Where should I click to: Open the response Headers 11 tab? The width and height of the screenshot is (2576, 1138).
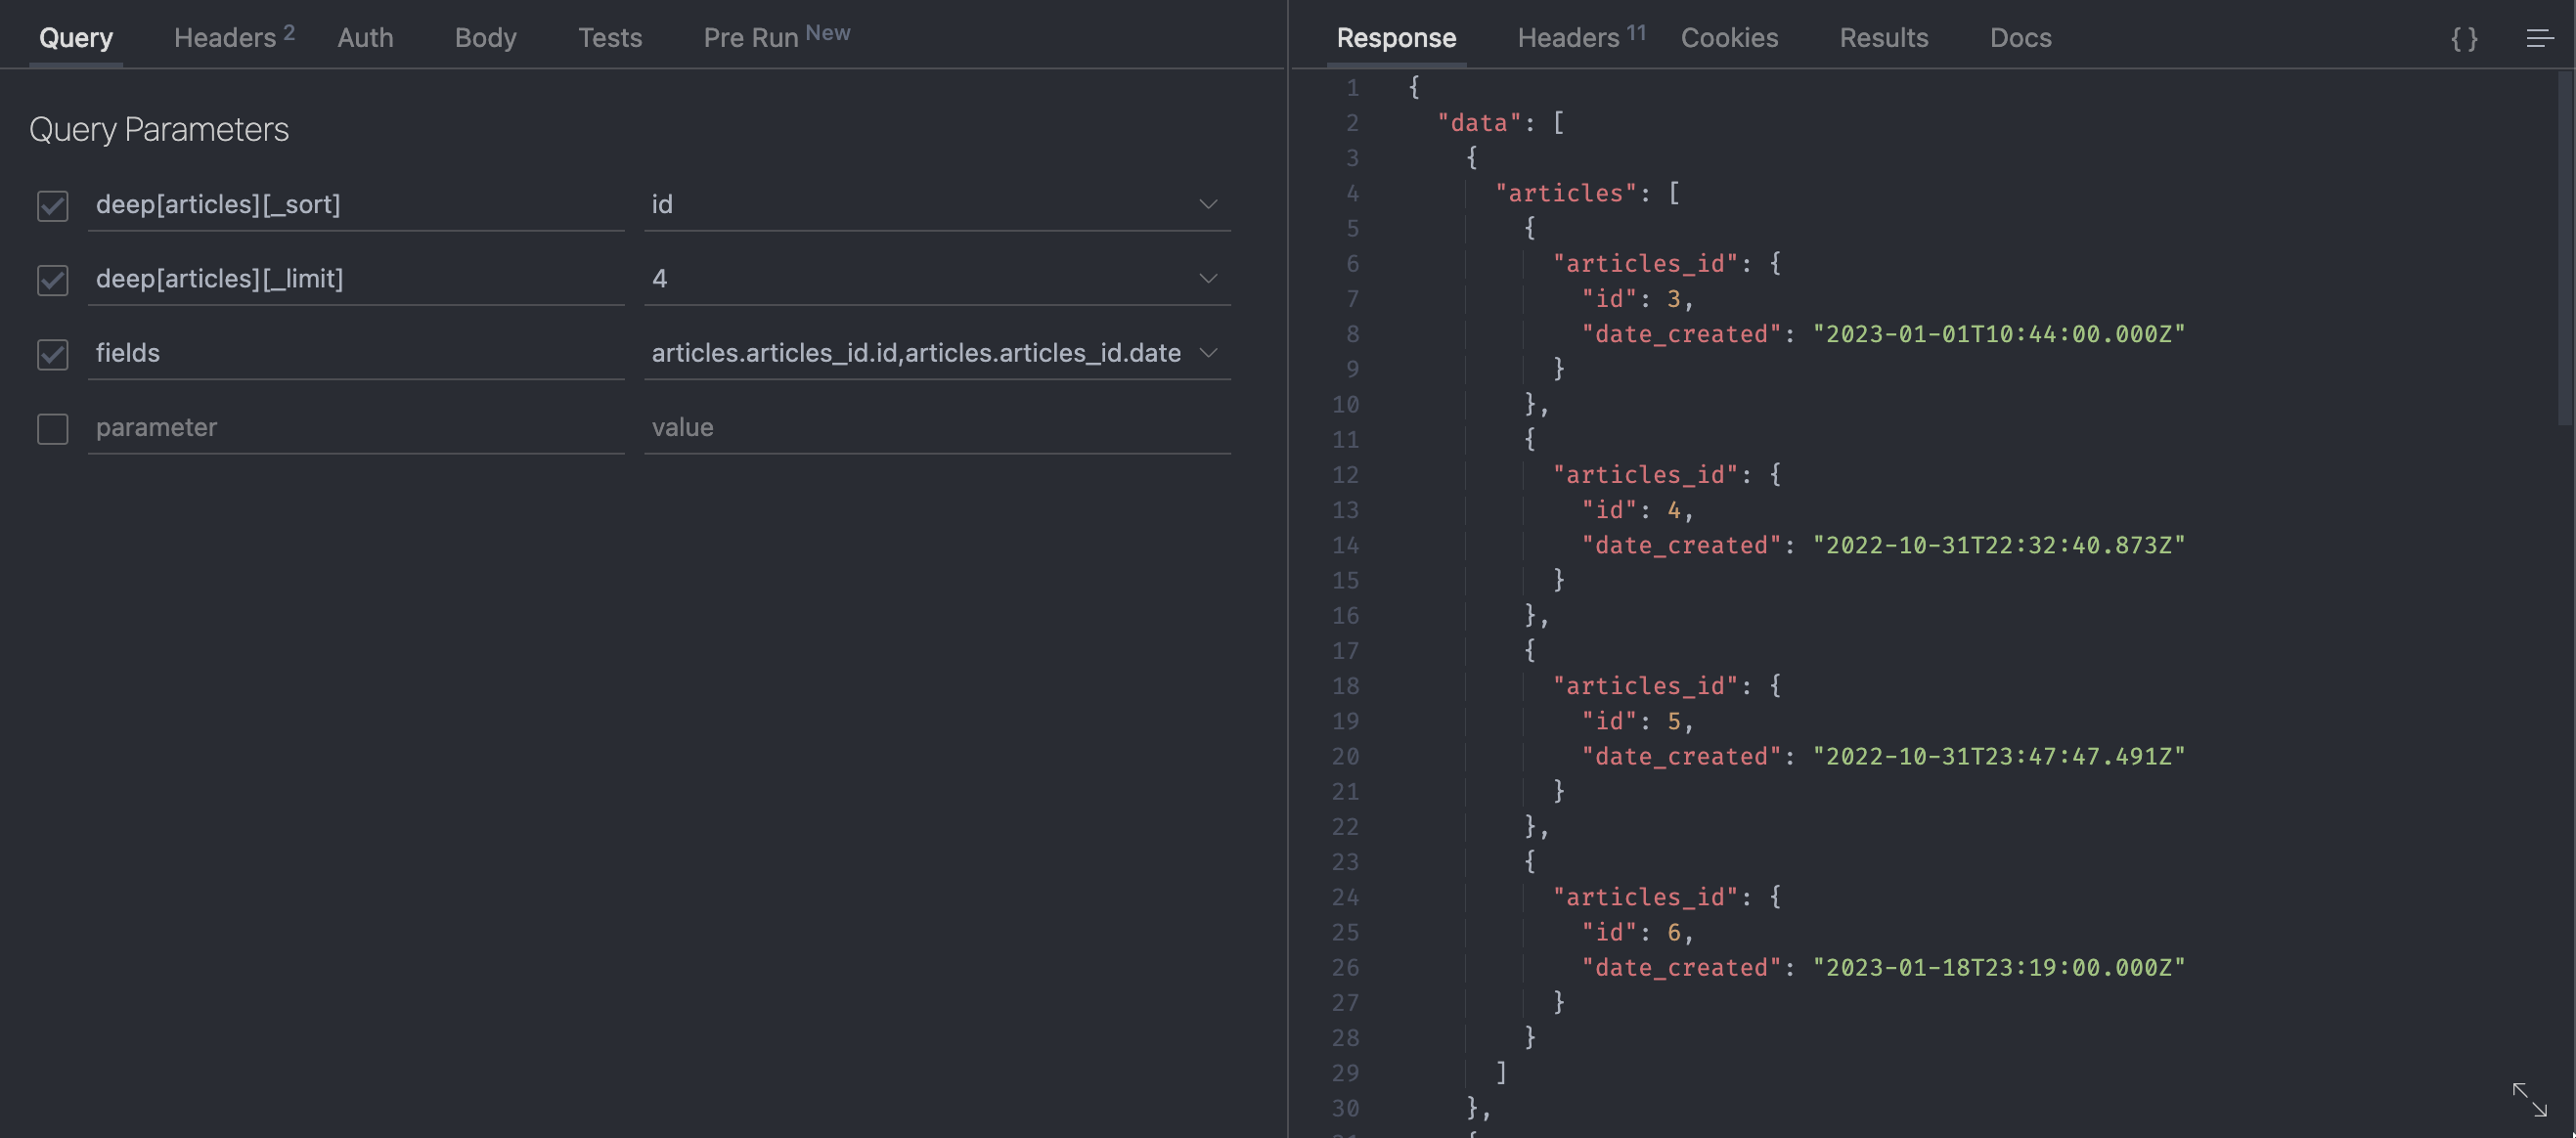click(x=1581, y=38)
